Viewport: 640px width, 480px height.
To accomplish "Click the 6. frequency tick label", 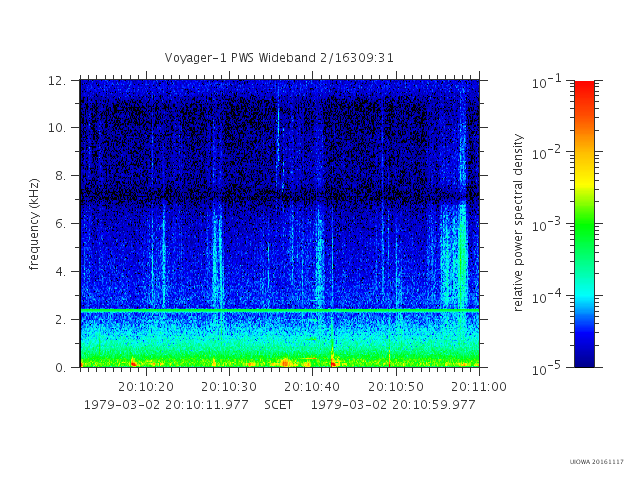I will click(60, 224).
